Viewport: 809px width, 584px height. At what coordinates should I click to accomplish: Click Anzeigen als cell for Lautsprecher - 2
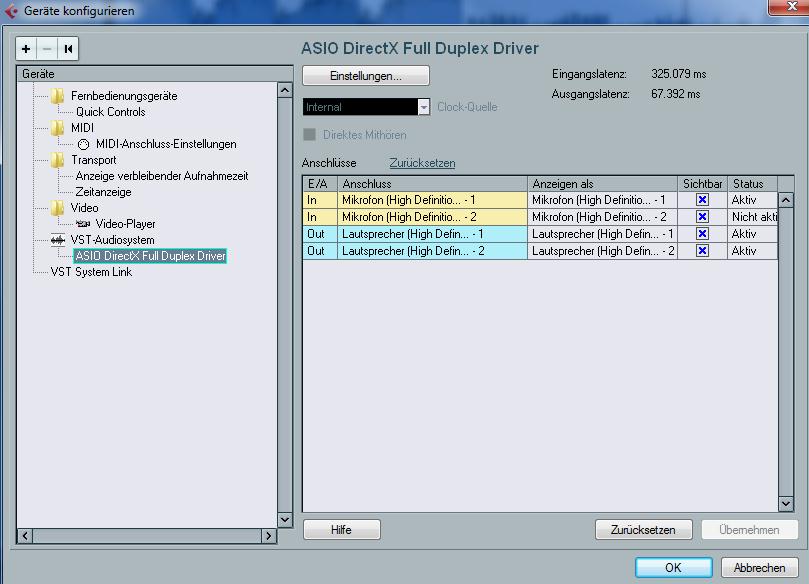[602, 251]
